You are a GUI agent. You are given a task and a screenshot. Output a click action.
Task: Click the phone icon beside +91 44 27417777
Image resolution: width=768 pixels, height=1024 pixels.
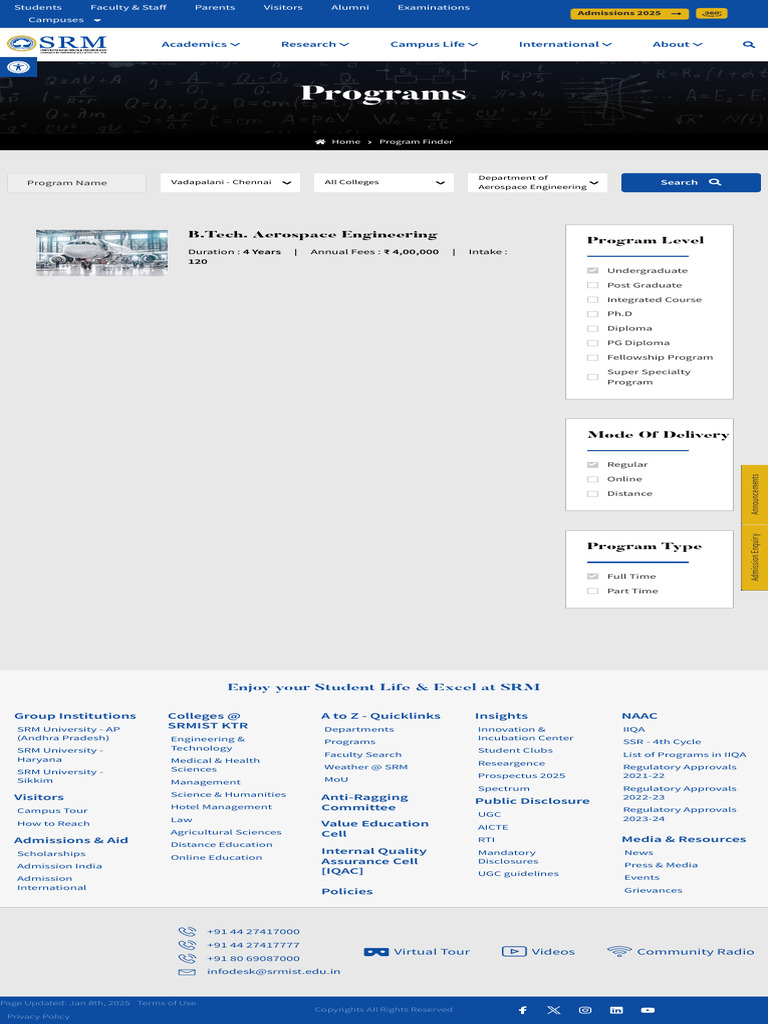(x=187, y=945)
